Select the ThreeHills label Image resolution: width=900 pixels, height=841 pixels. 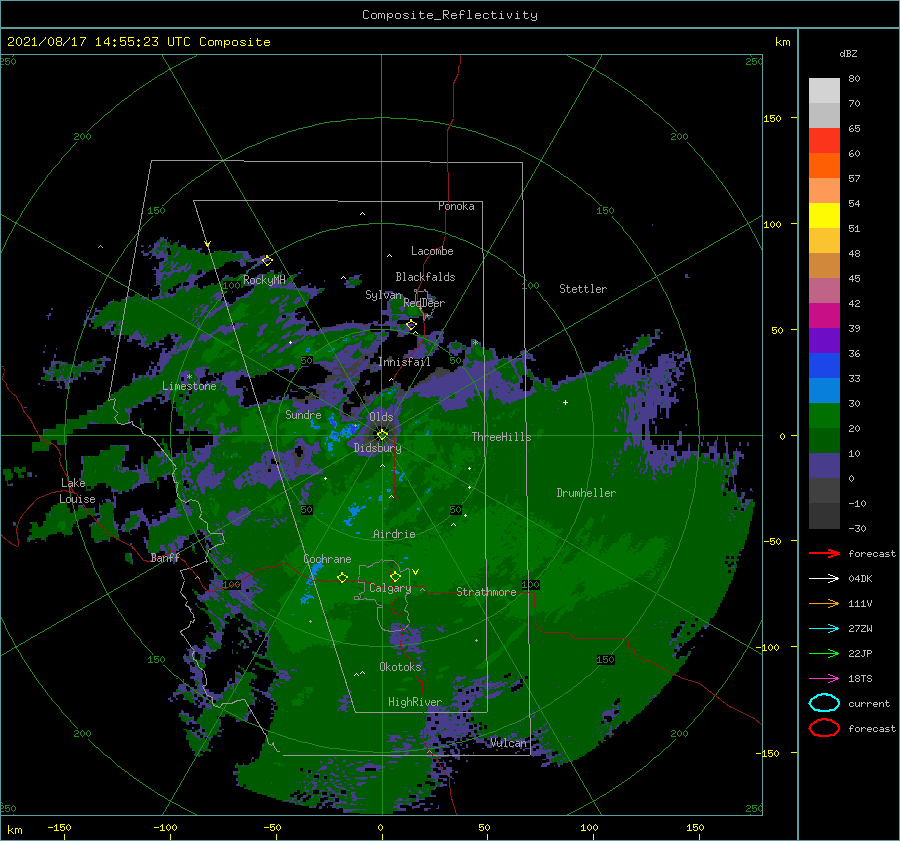502,437
